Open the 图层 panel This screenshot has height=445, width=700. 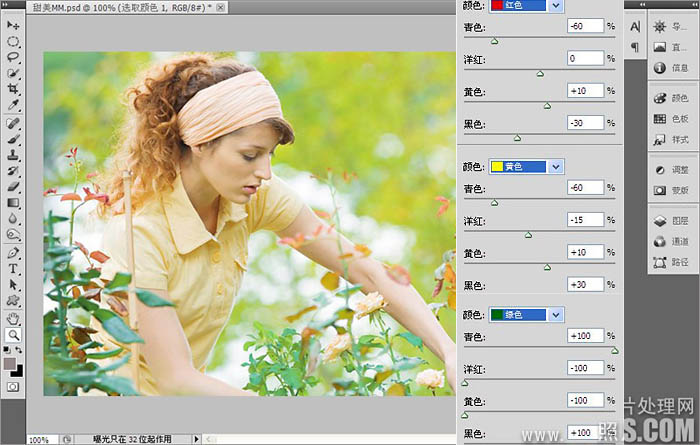tap(673, 221)
